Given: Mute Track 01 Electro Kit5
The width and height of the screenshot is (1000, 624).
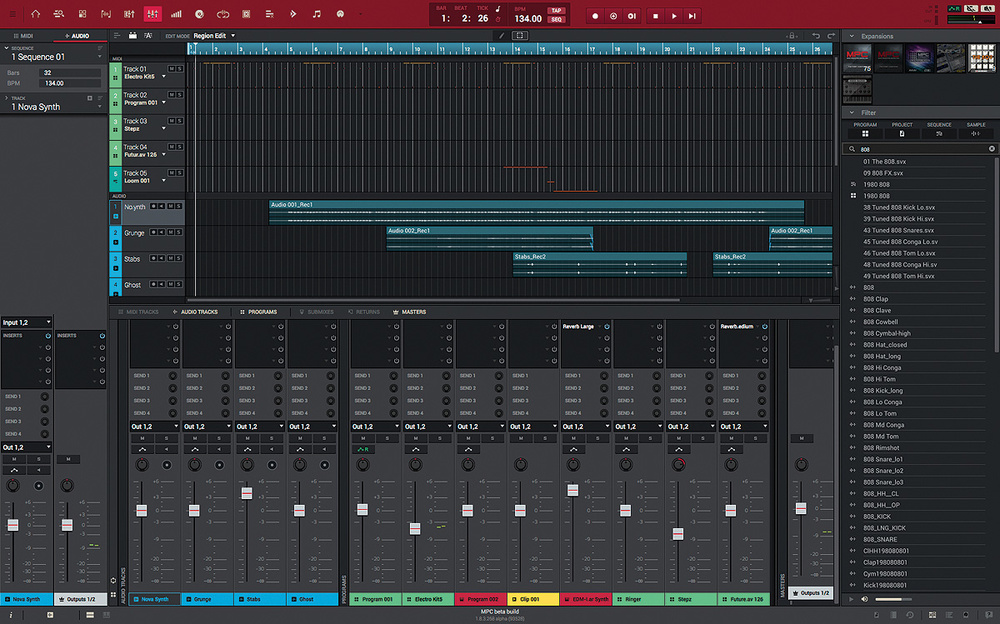Looking at the screenshot, I should point(171,68).
